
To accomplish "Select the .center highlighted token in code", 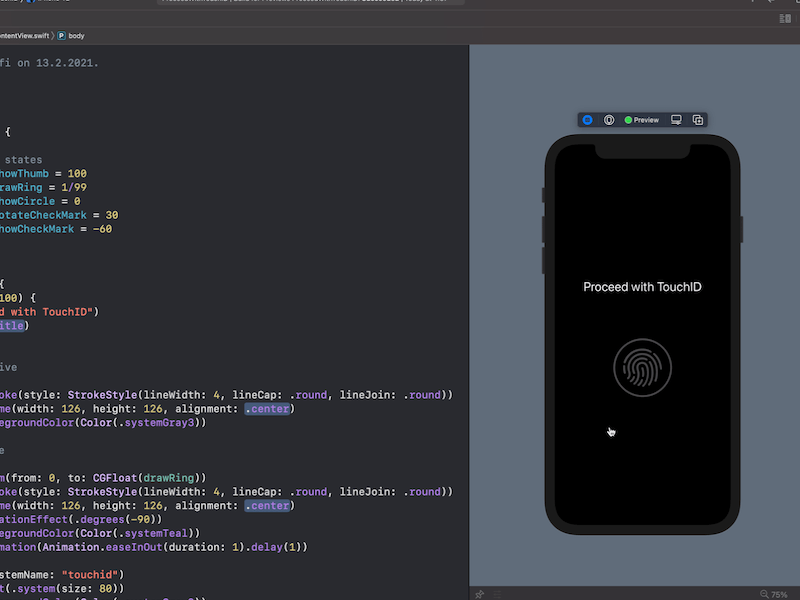I will coord(267,408).
